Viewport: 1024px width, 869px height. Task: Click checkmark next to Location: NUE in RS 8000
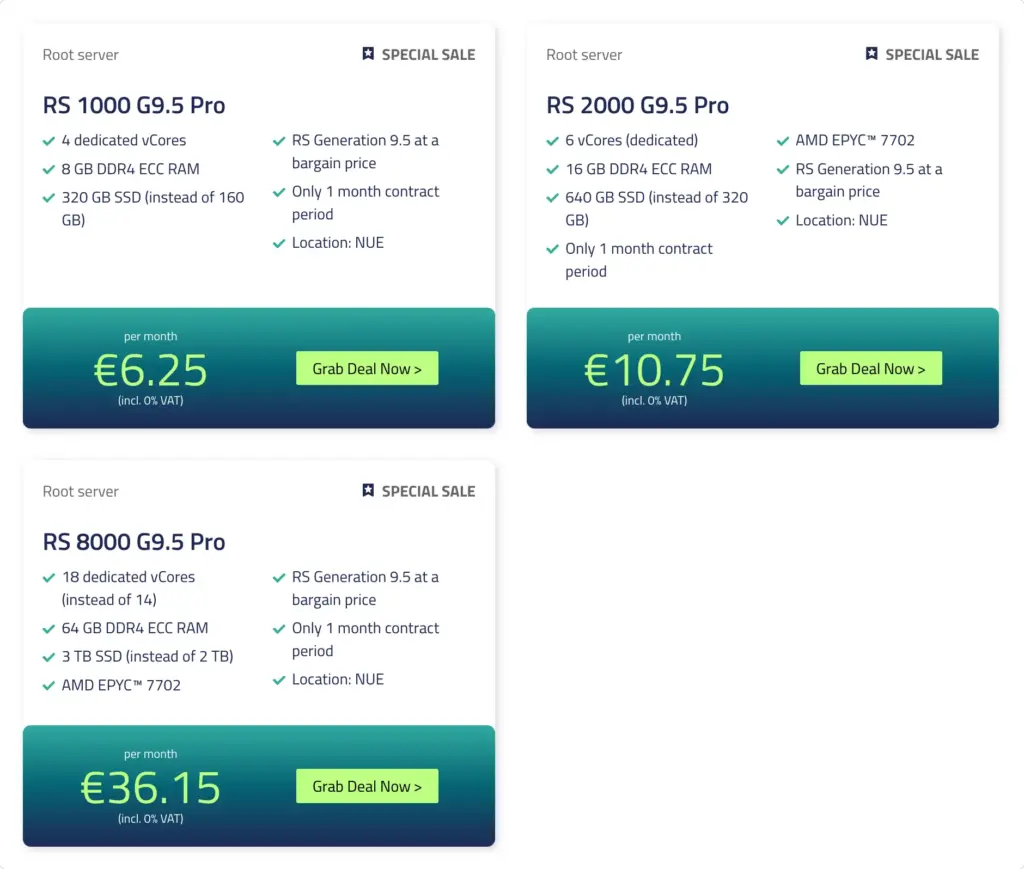[x=279, y=680]
